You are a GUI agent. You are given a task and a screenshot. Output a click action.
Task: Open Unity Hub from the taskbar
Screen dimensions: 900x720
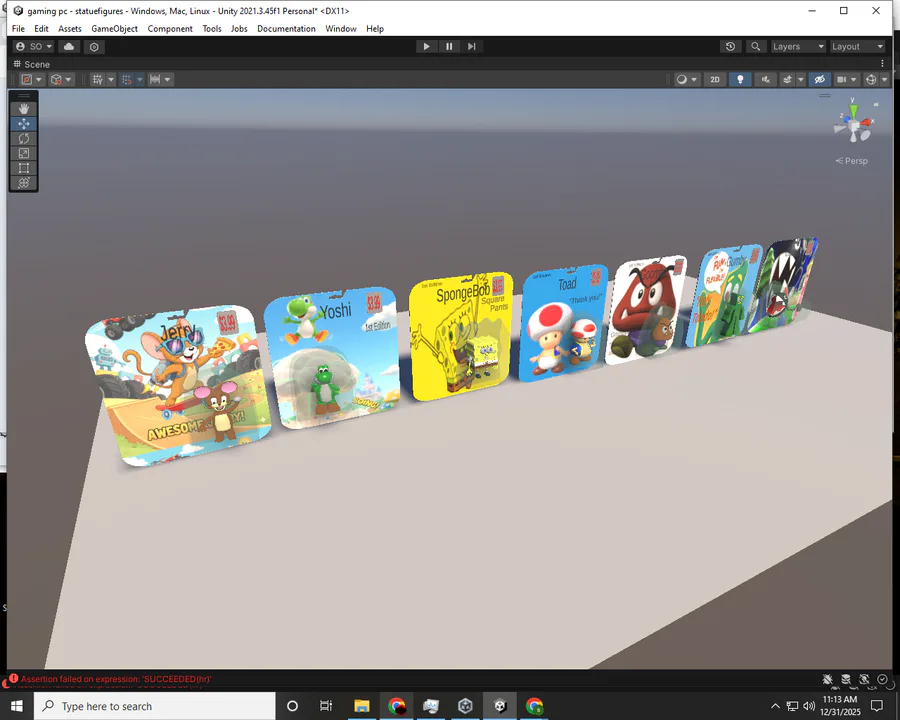(465, 706)
